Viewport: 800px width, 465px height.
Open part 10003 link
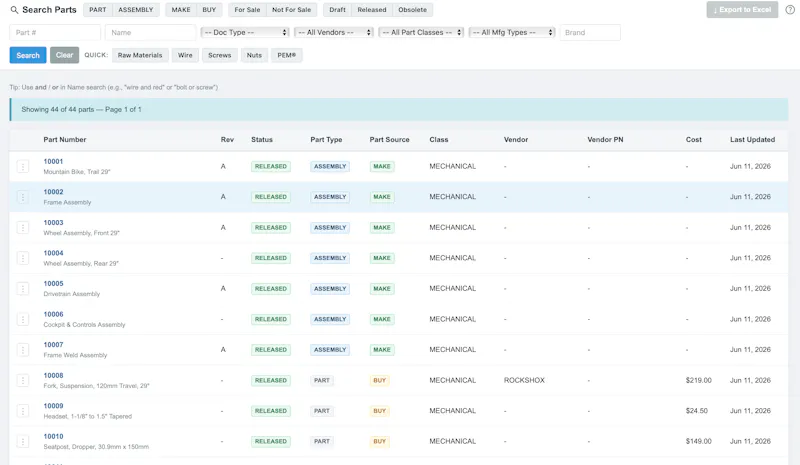(x=53, y=223)
